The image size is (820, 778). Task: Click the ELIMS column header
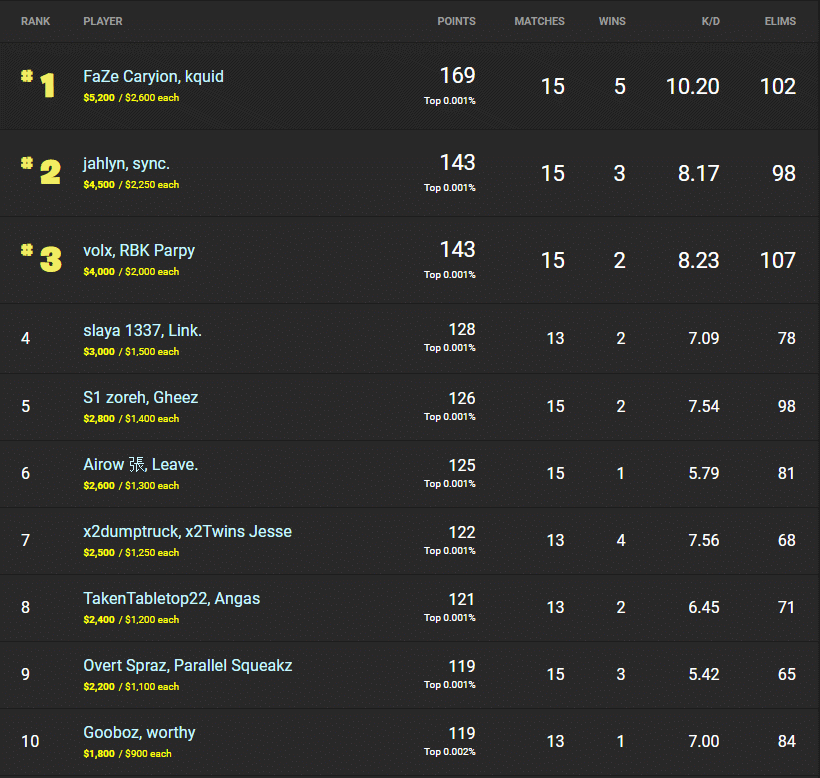click(780, 21)
